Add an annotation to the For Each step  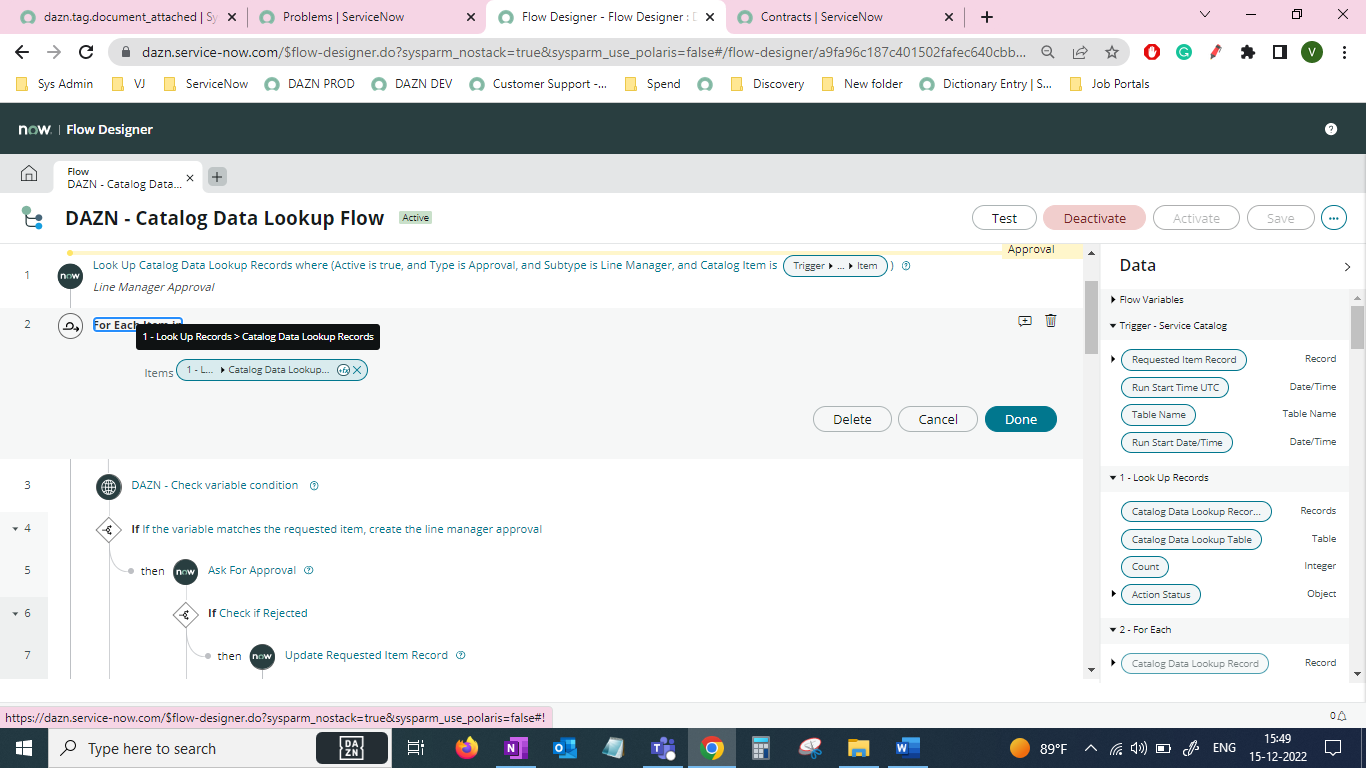pyautogui.click(x=1025, y=321)
